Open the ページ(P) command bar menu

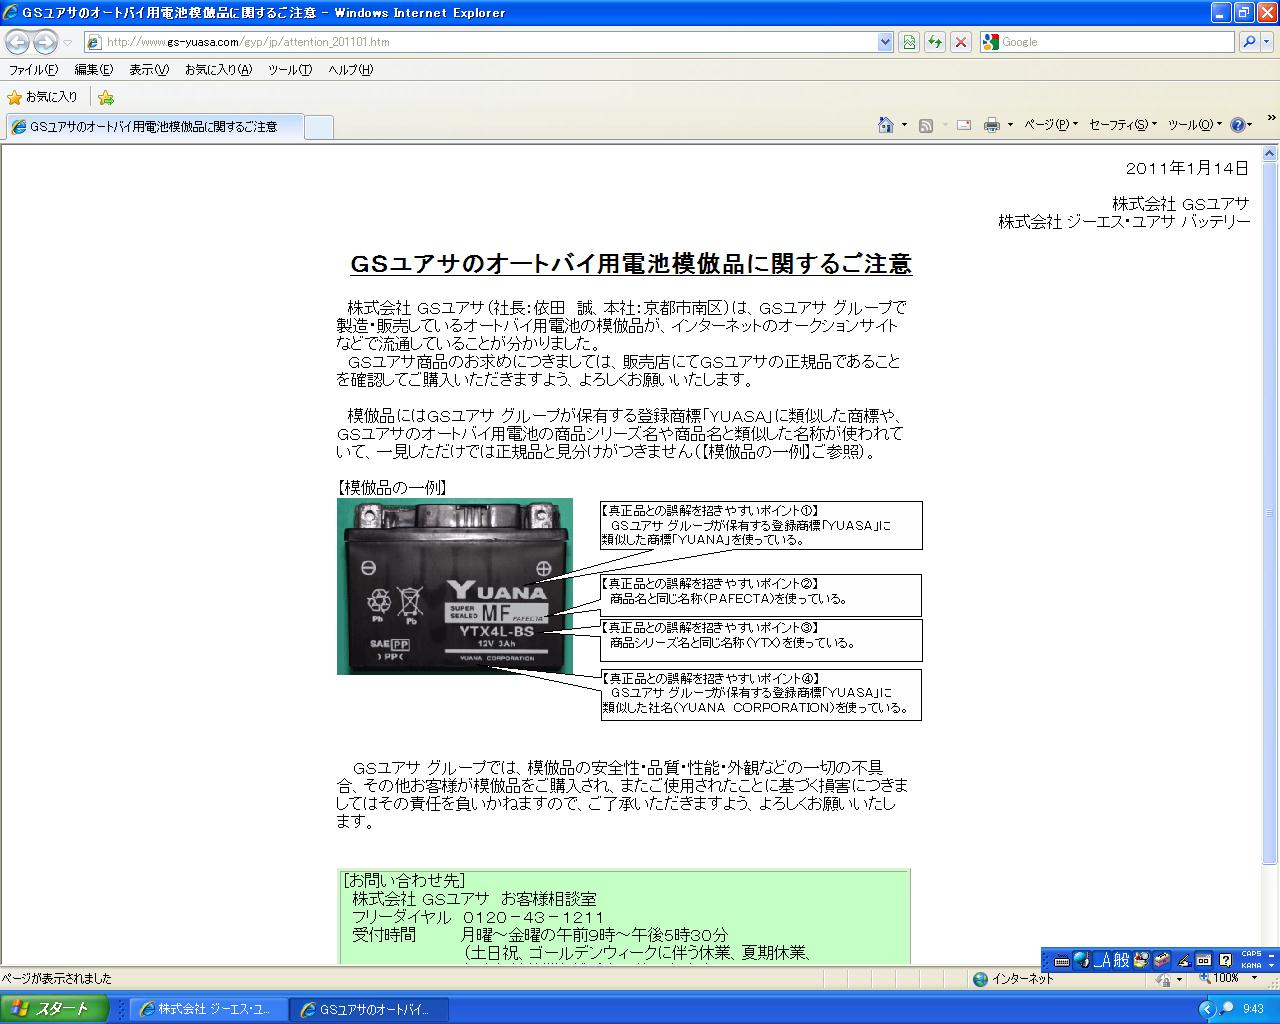1051,125
